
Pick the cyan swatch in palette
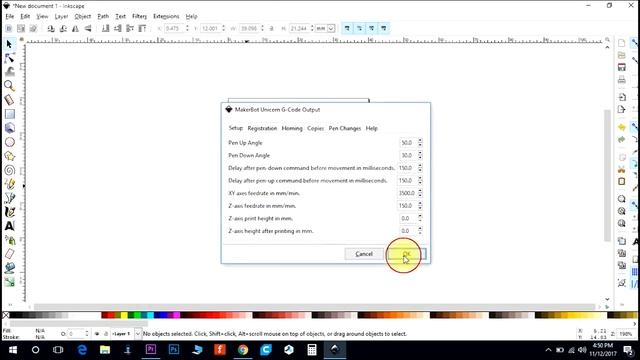click(x=151, y=315)
